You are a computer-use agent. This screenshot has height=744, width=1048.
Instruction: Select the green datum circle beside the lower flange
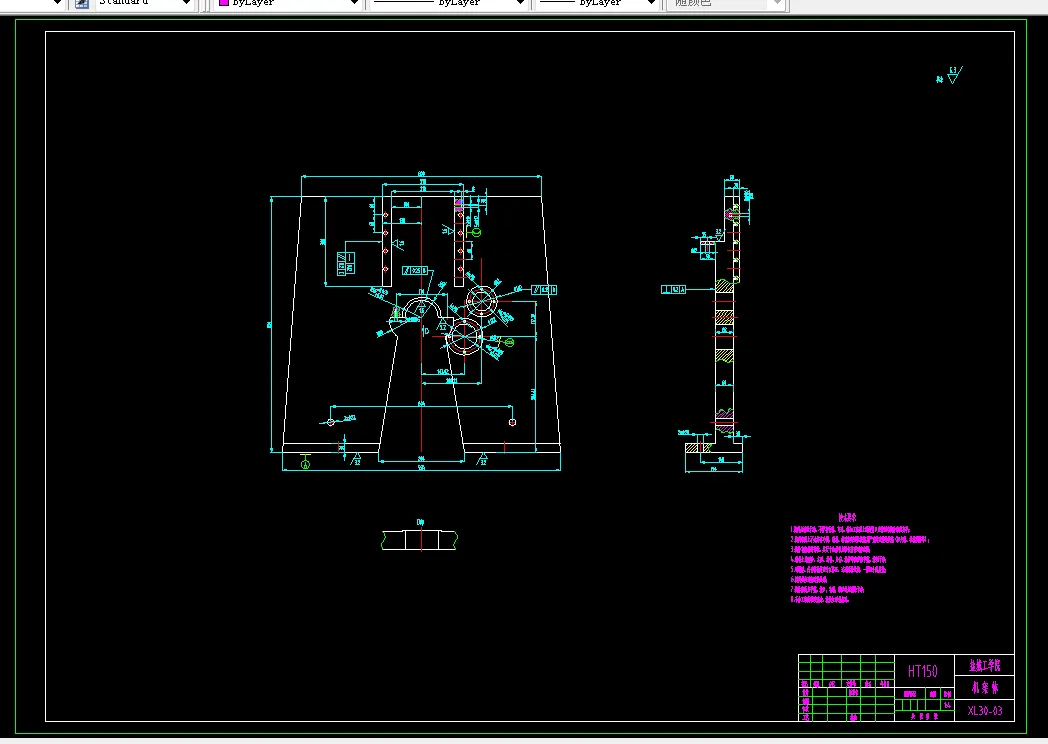point(509,342)
